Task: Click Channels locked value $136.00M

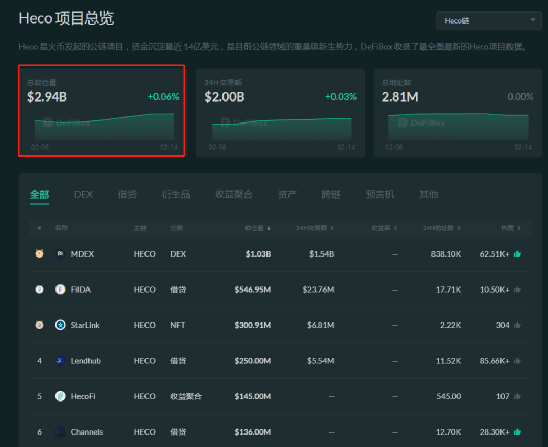Action: [253, 432]
